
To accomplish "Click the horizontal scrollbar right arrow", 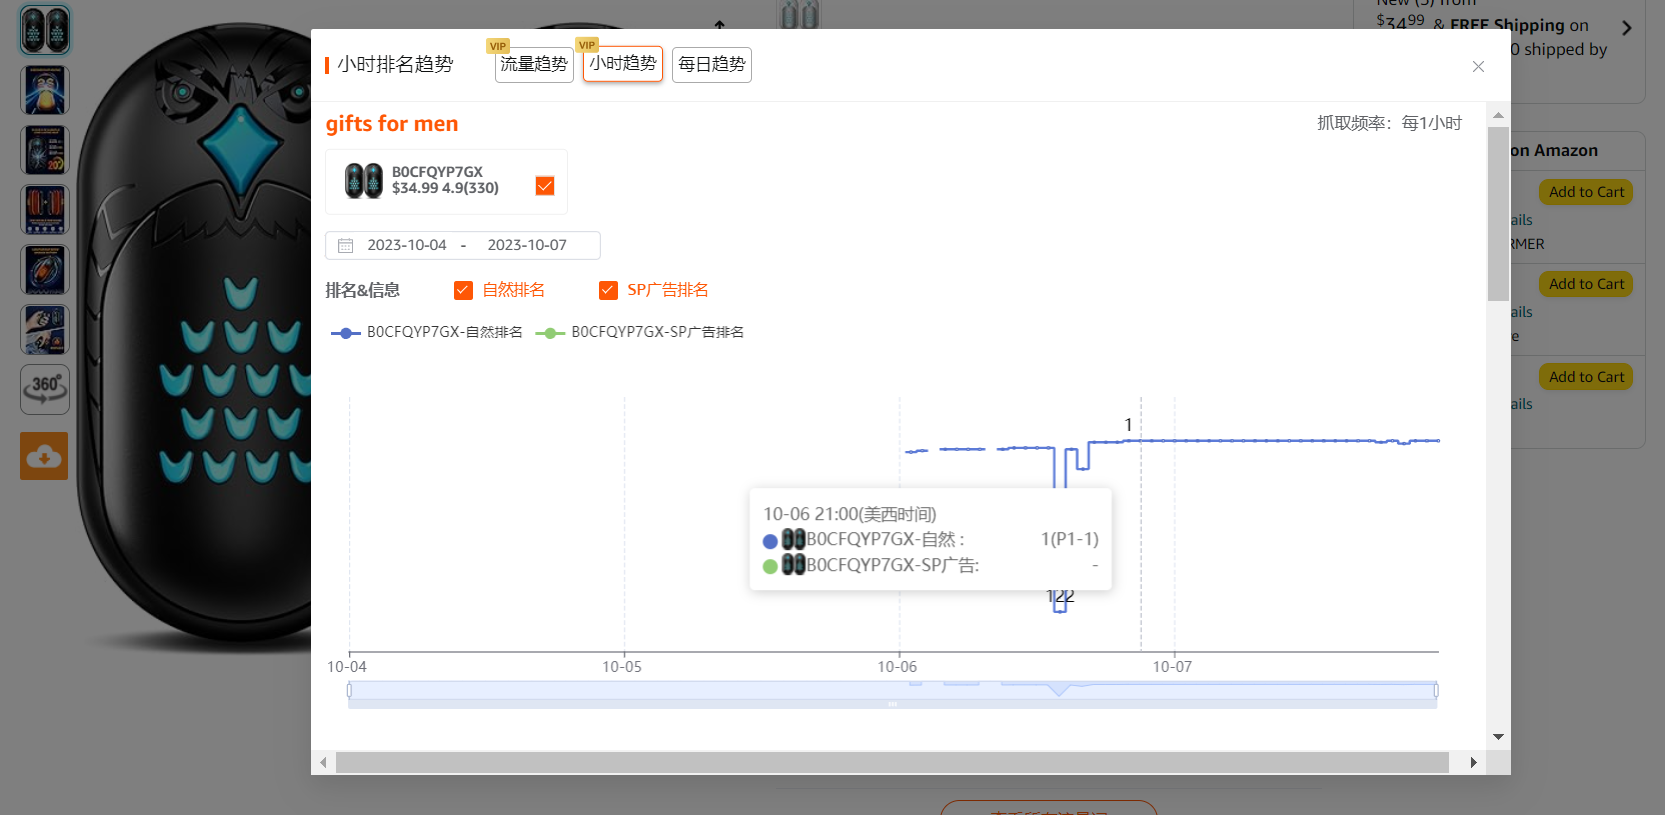I will click(1473, 763).
